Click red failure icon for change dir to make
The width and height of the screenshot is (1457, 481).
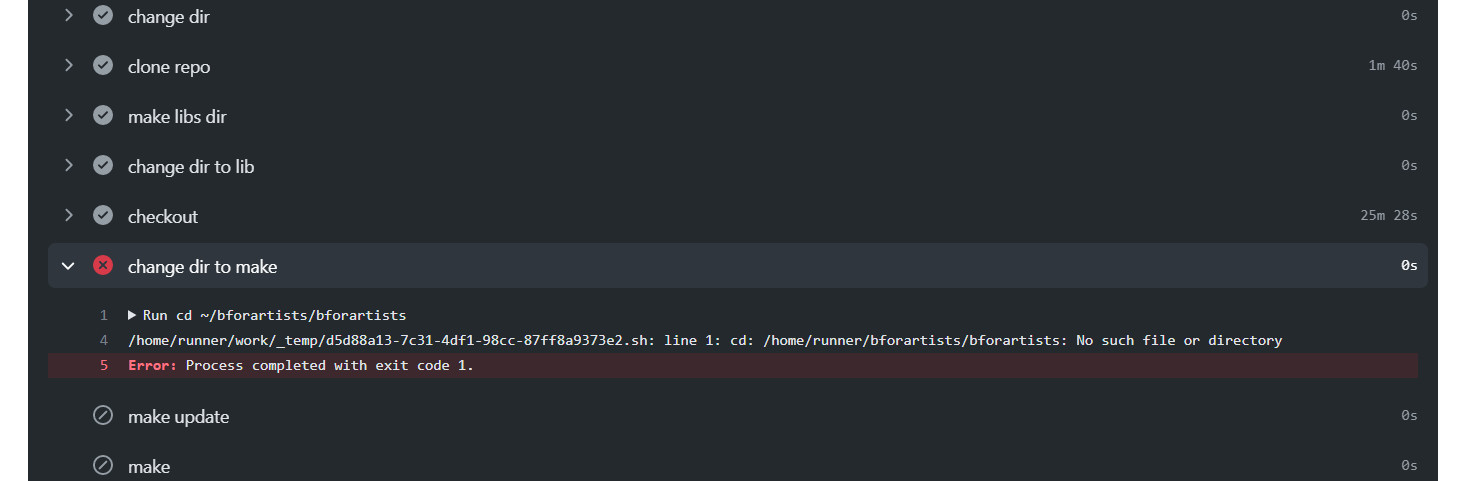103,266
